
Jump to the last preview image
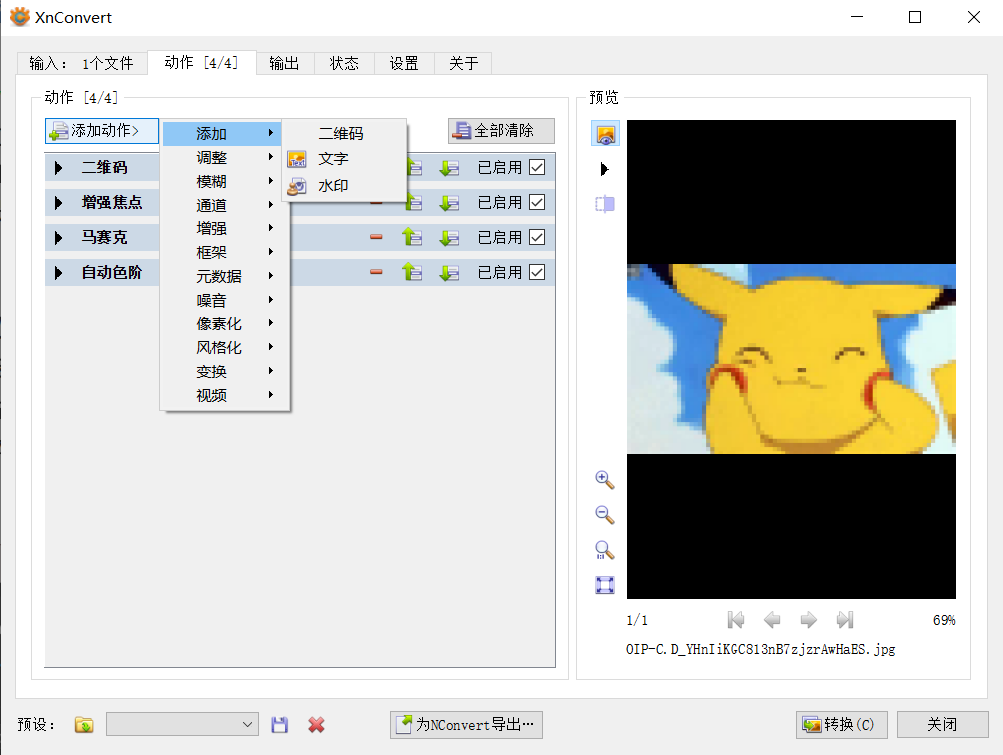click(845, 619)
